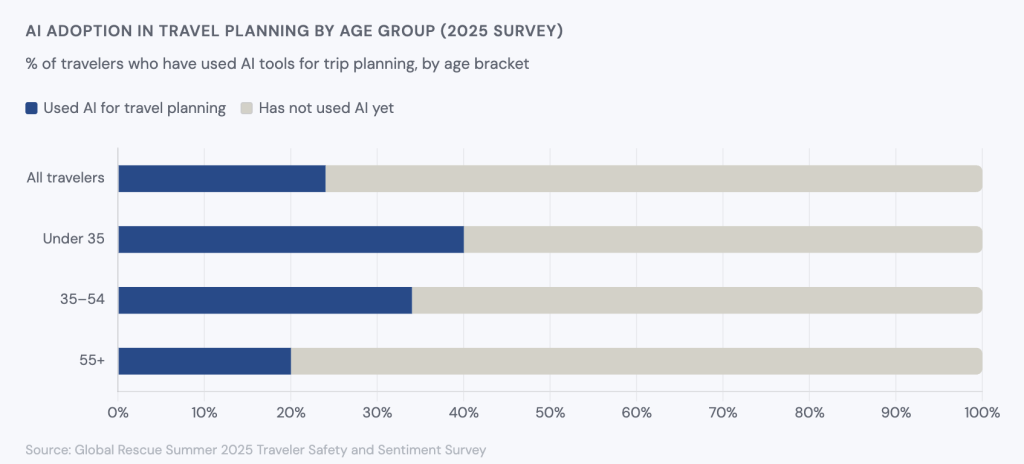Select the gray bar segment for All travelers

click(x=653, y=179)
